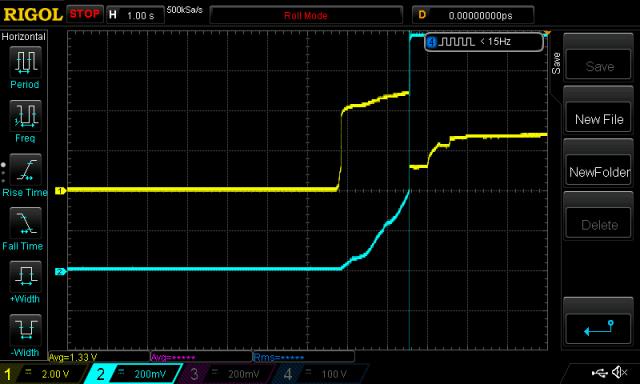Click the horizontal timebase 1.00 s field

pyautogui.click(x=136, y=16)
